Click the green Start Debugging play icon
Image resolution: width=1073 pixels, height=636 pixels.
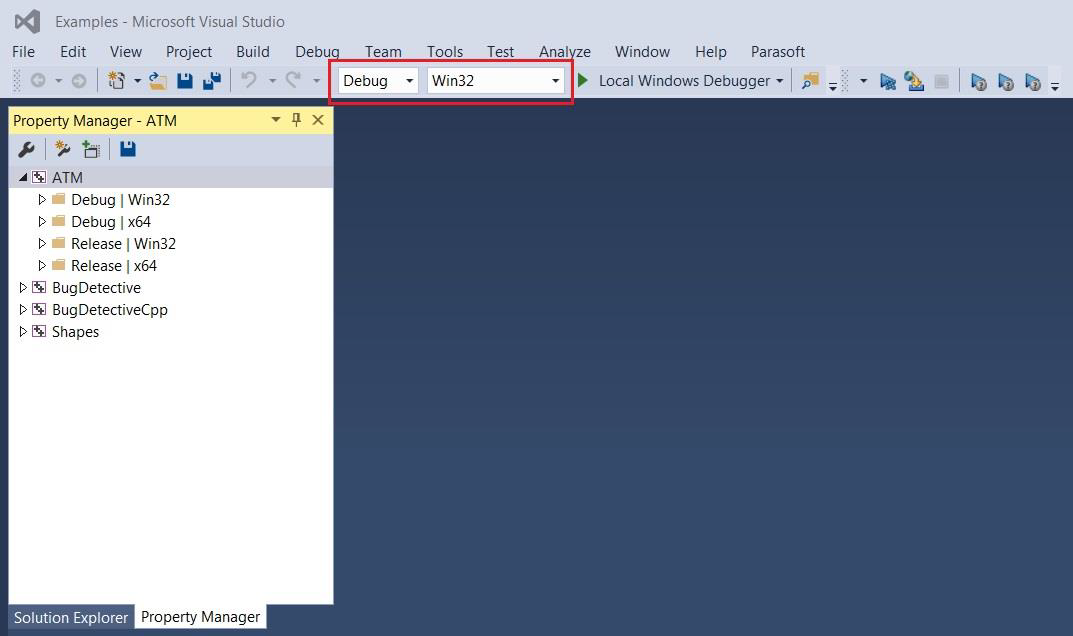tap(583, 81)
